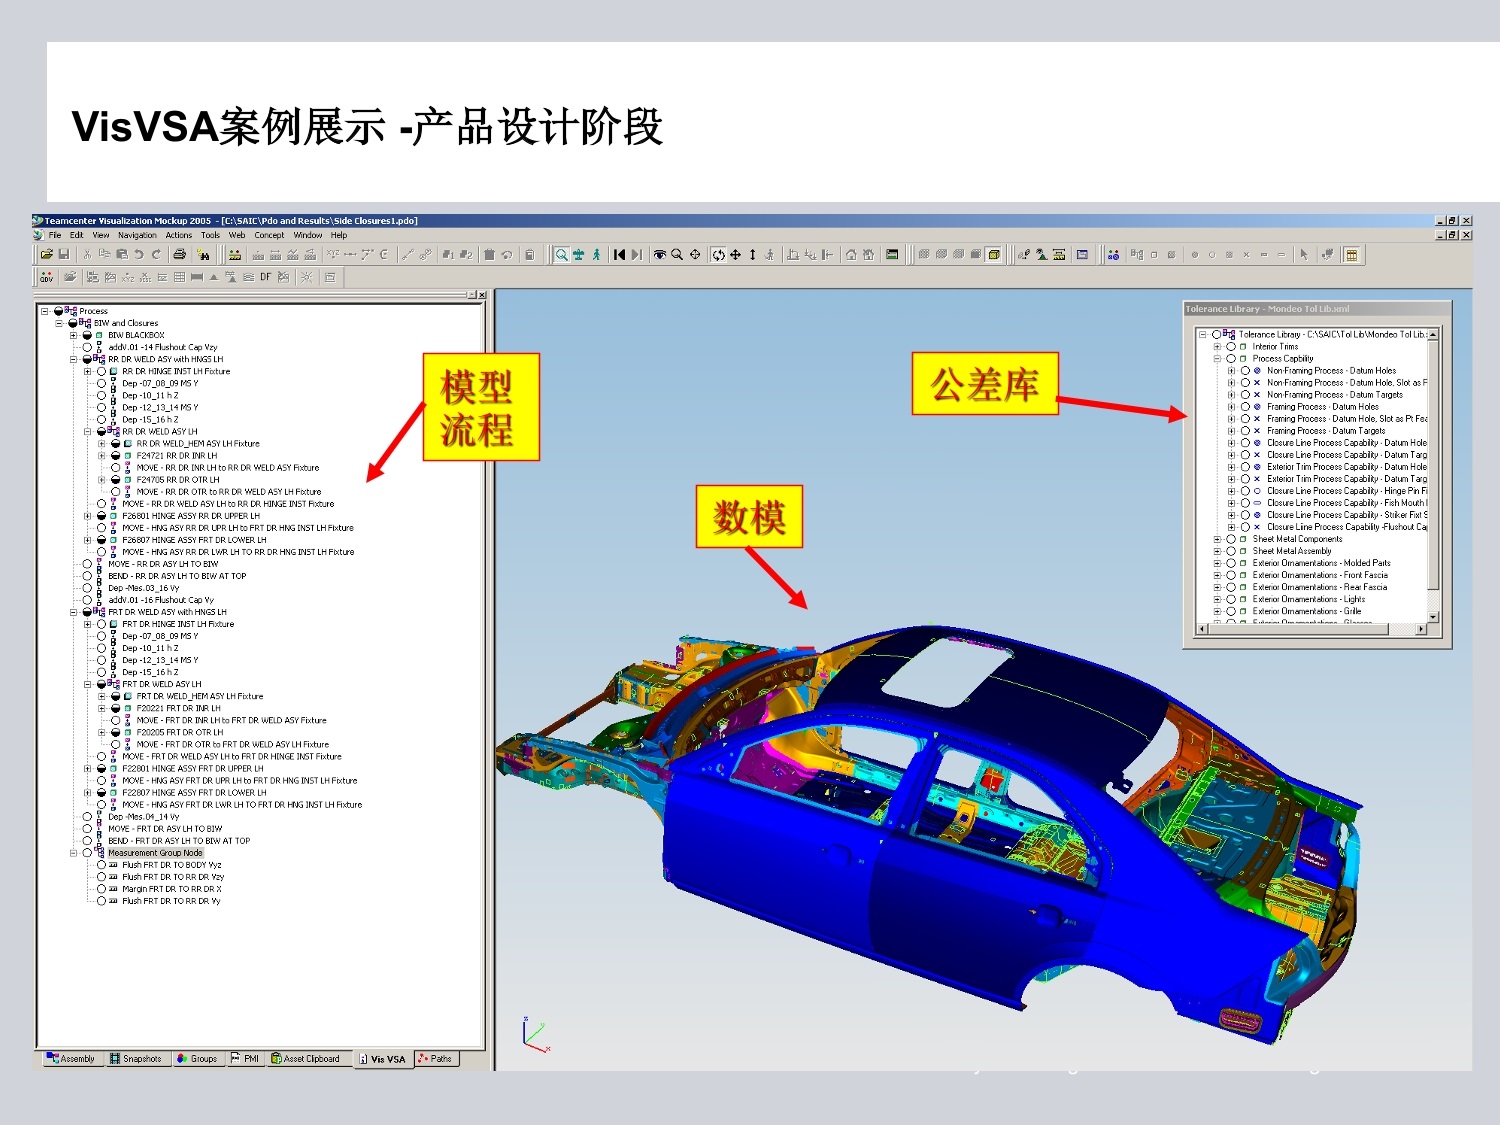Toggle circle beside Margin FRT DR TO RR DR X
This screenshot has width=1500, height=1125.
click(101, 889)
